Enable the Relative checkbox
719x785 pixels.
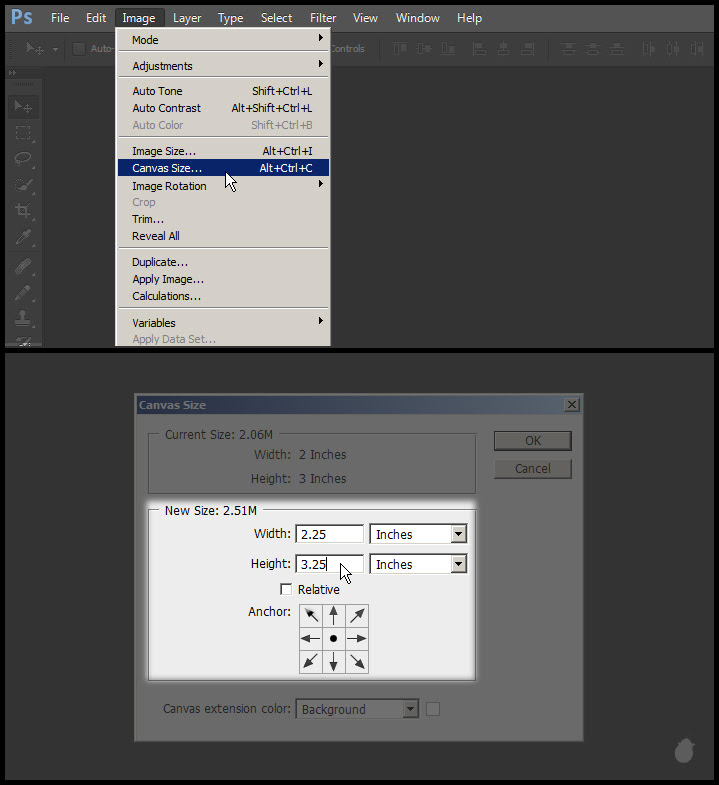point(286,589)
